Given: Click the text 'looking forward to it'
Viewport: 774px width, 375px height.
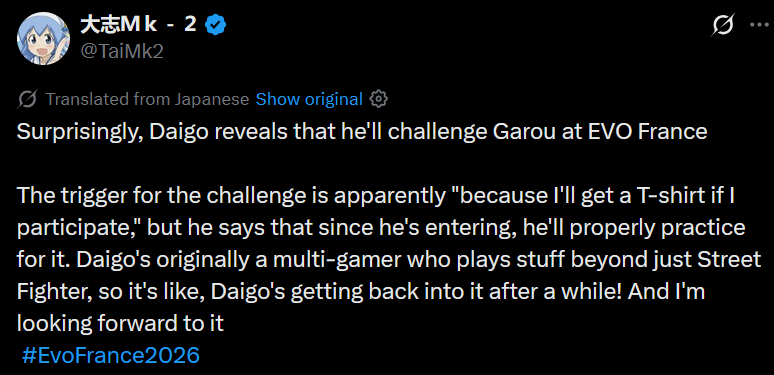Looking at the screenshot, I should click(120, 324).
